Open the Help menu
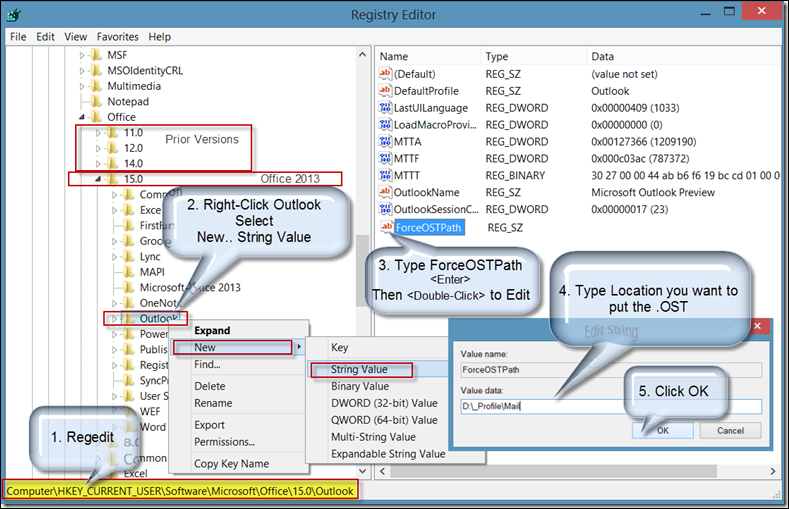The width and height of the screenshot is (789, 509). coord(160,37)
